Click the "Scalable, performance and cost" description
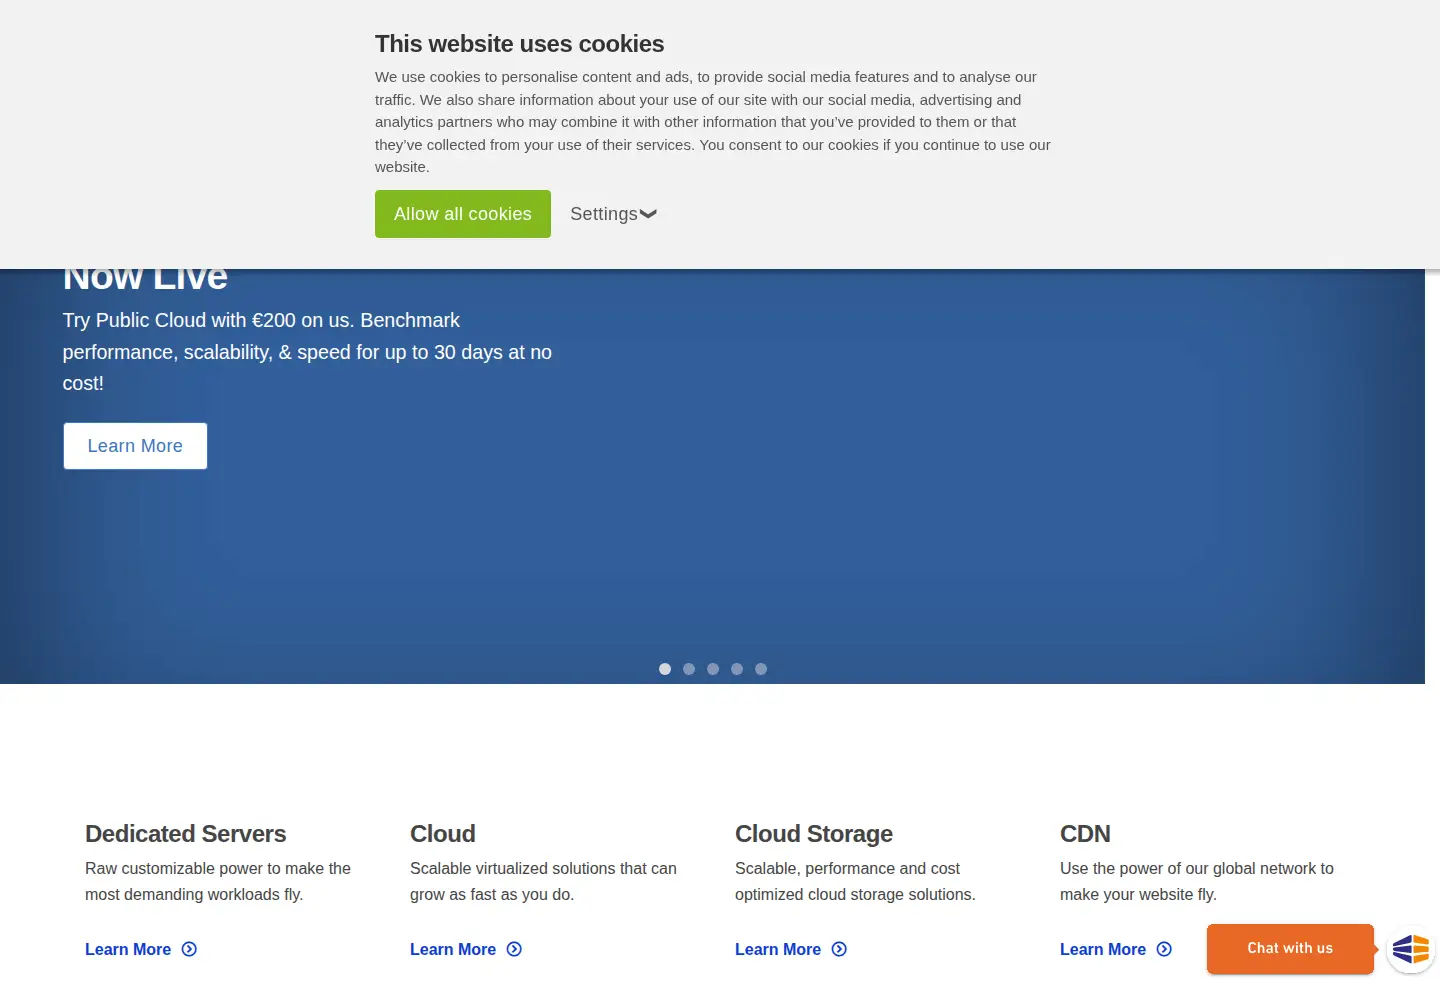1440x1000 pixels. [855, 881]
